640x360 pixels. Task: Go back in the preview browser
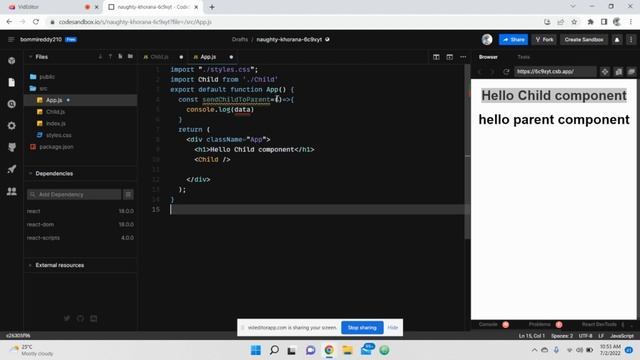pos(480,72)
